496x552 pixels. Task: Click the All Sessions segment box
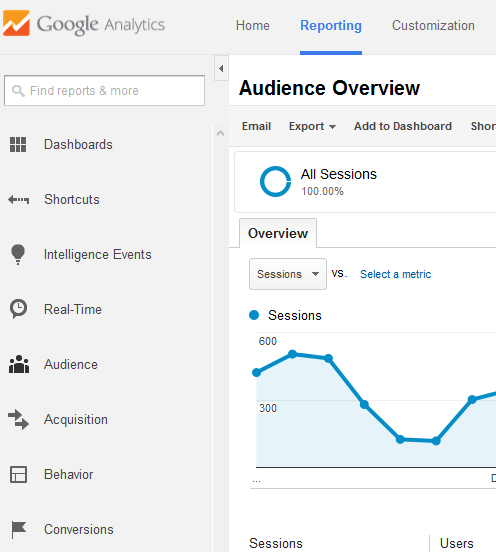(x=365, y=182)
